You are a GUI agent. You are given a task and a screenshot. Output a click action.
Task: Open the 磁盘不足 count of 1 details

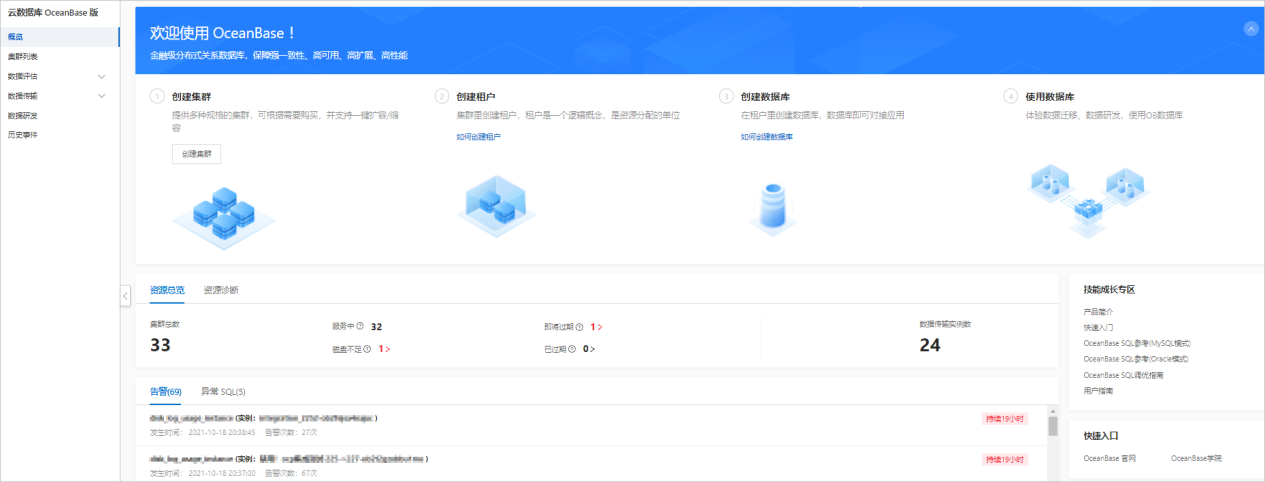click(385, 349)
